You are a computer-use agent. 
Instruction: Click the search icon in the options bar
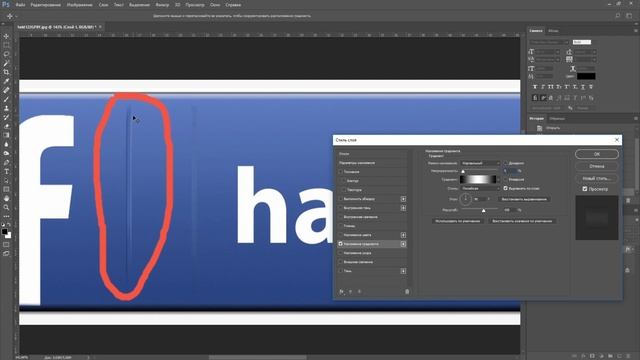tap(618, 16)
